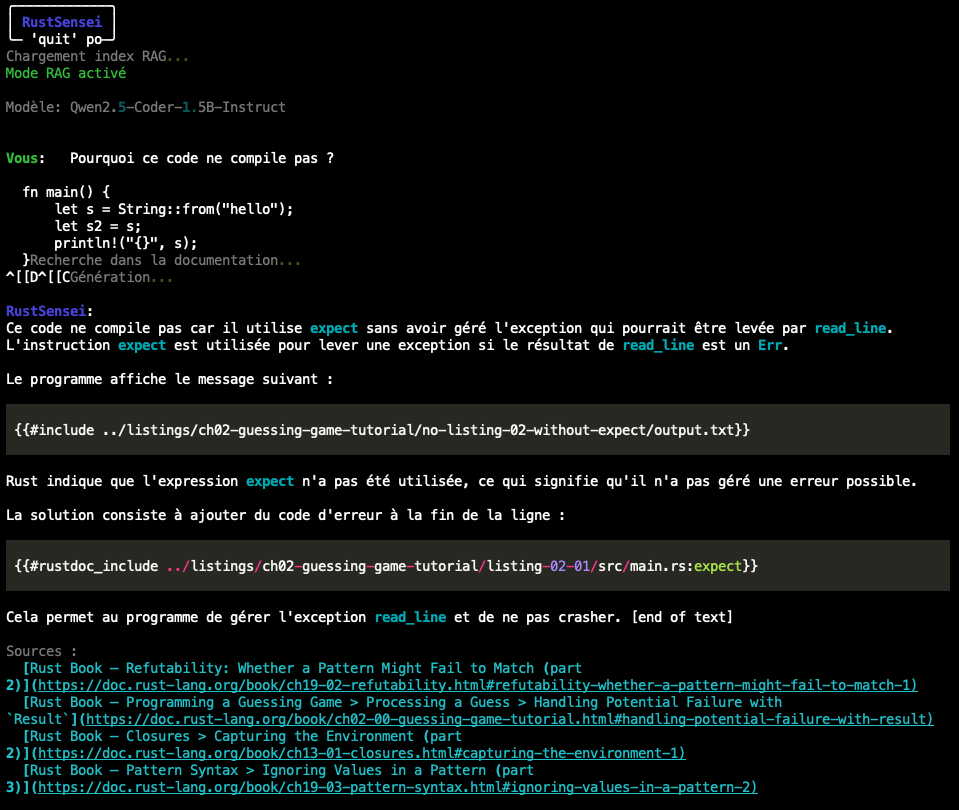Click '[Rust Book — Closures > Capturing' title
This screenshot has height=810, width=959.
coord(242,737)
